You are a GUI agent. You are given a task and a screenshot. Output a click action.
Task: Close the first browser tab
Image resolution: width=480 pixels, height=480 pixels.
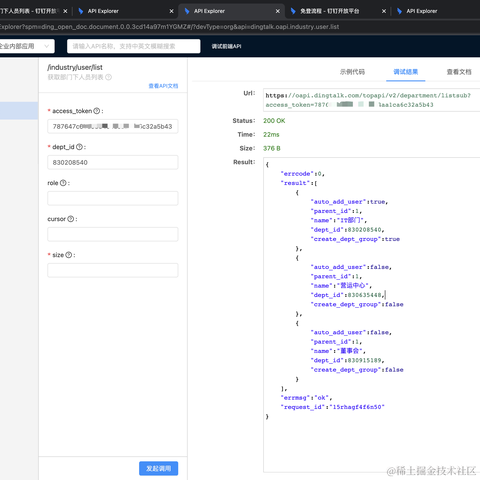click(x=65, y=11)
